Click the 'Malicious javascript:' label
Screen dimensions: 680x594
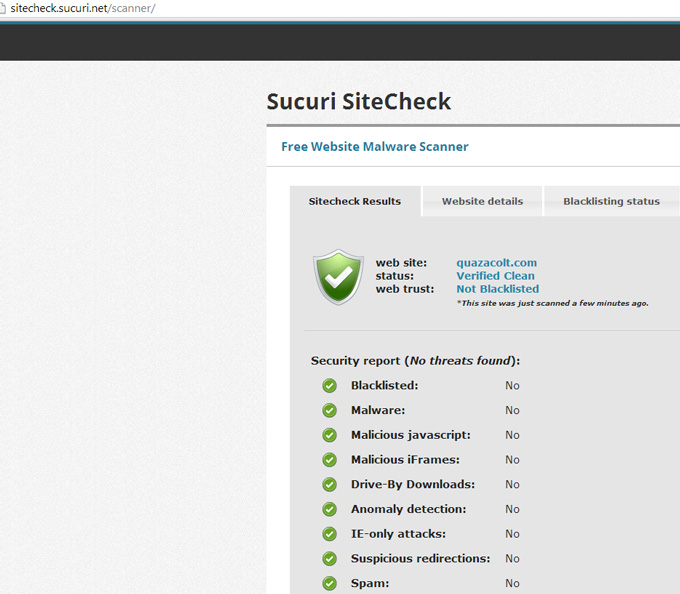tap(411, 435)
